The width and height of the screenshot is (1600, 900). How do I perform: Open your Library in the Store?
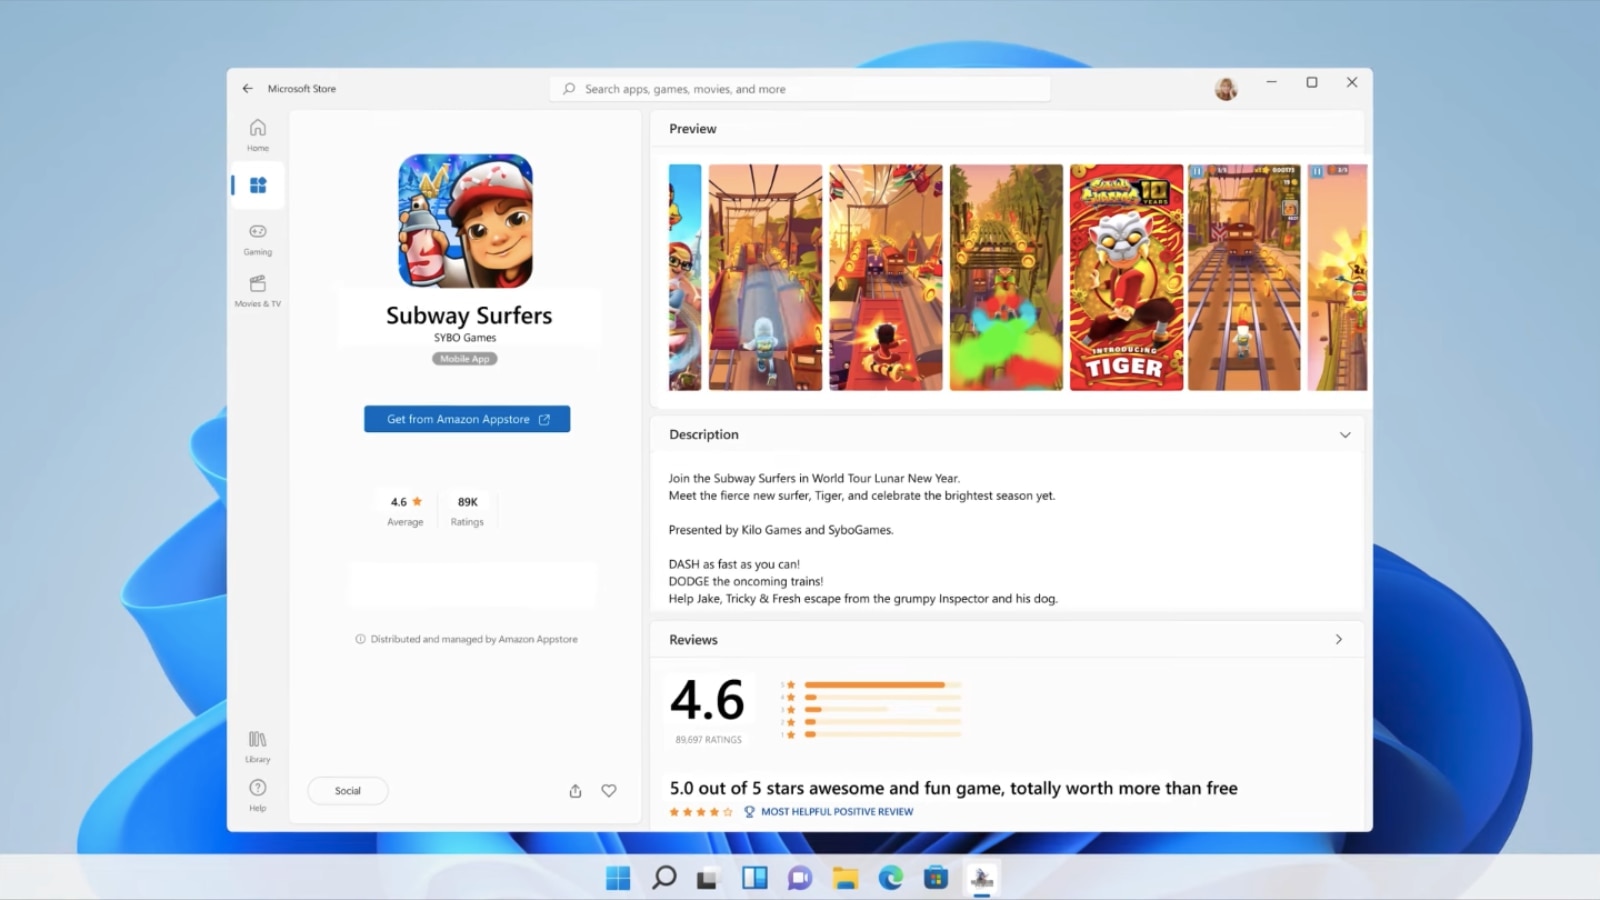(x=257, y=745)
